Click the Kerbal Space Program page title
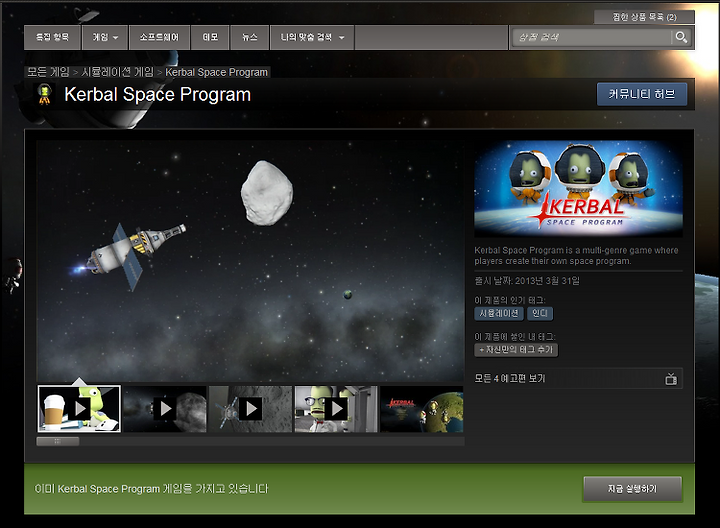Viewport: 720px width, 528px height. [x=158, y=95]
